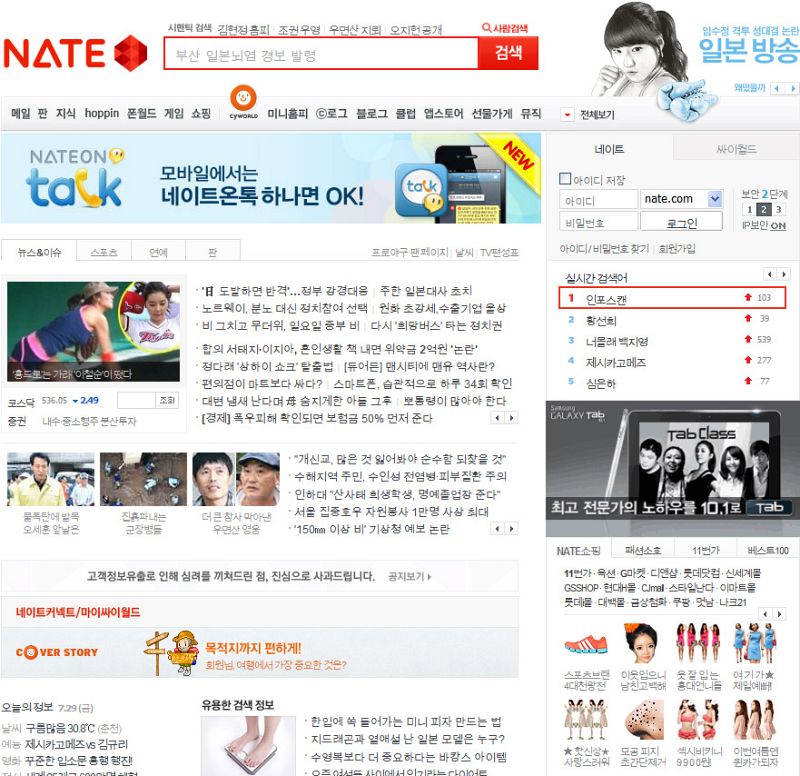800x776 pixels.
Task: Open the nate.com domain dropdown
Action: 714,199
